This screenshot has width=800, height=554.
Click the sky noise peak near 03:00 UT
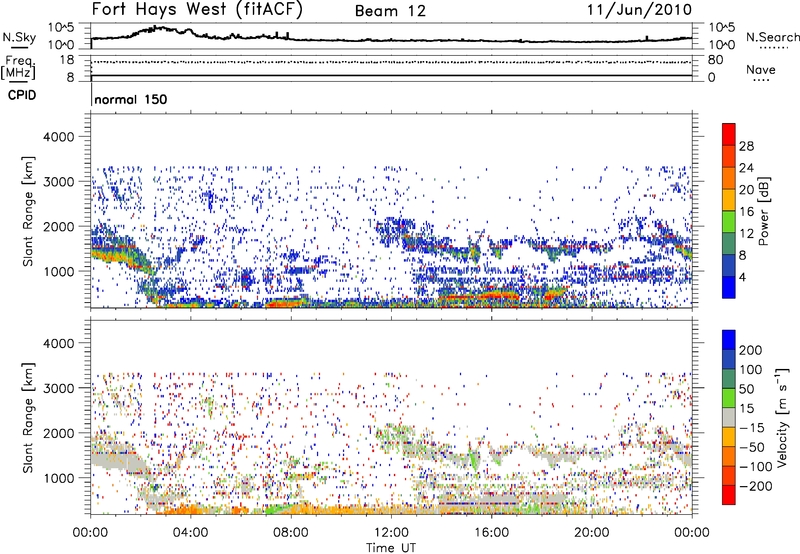pos(161,29)
